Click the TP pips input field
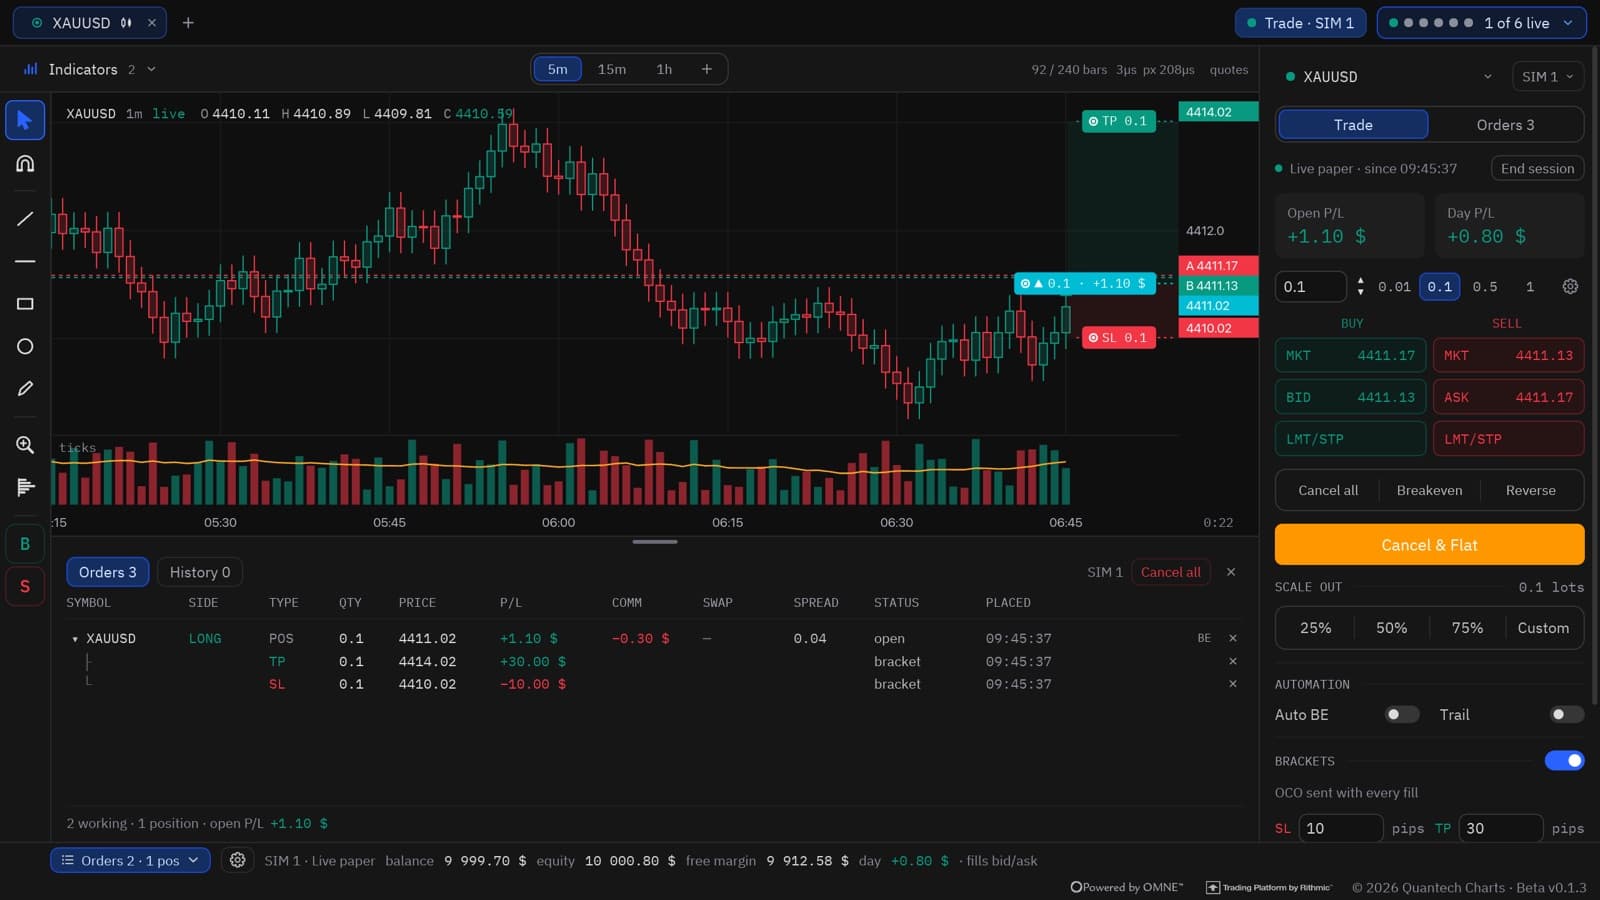Image resolution: width=1600 pixels, height=900 pixels. pos(1500,828)
